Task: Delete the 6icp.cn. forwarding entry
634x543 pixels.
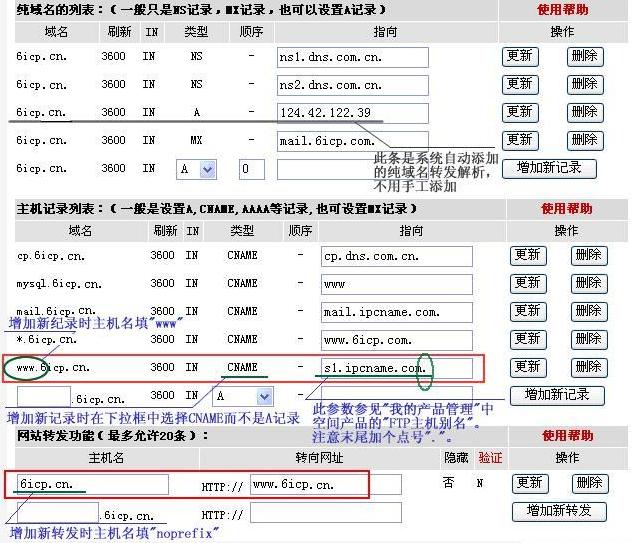Action: click(x=590, y=483)
